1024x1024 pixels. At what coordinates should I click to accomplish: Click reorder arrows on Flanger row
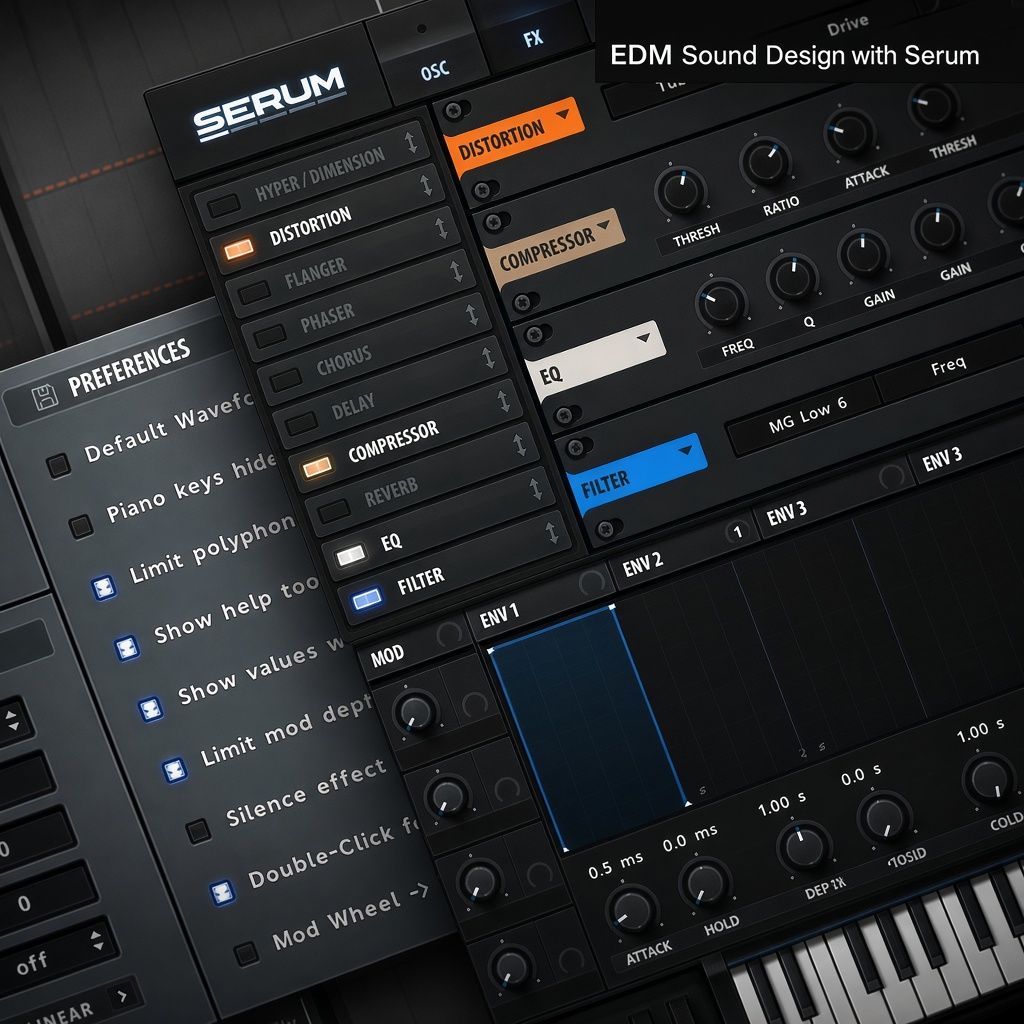click(441, 227)
